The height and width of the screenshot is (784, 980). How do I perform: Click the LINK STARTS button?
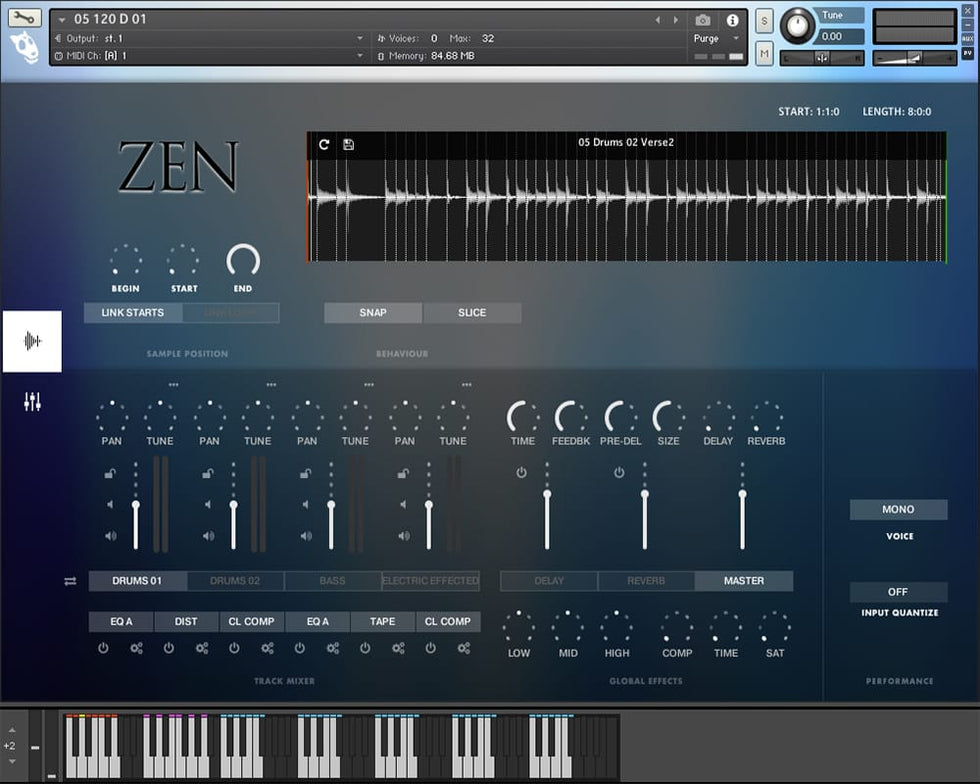pyautogui.click(x=133, y=313)
